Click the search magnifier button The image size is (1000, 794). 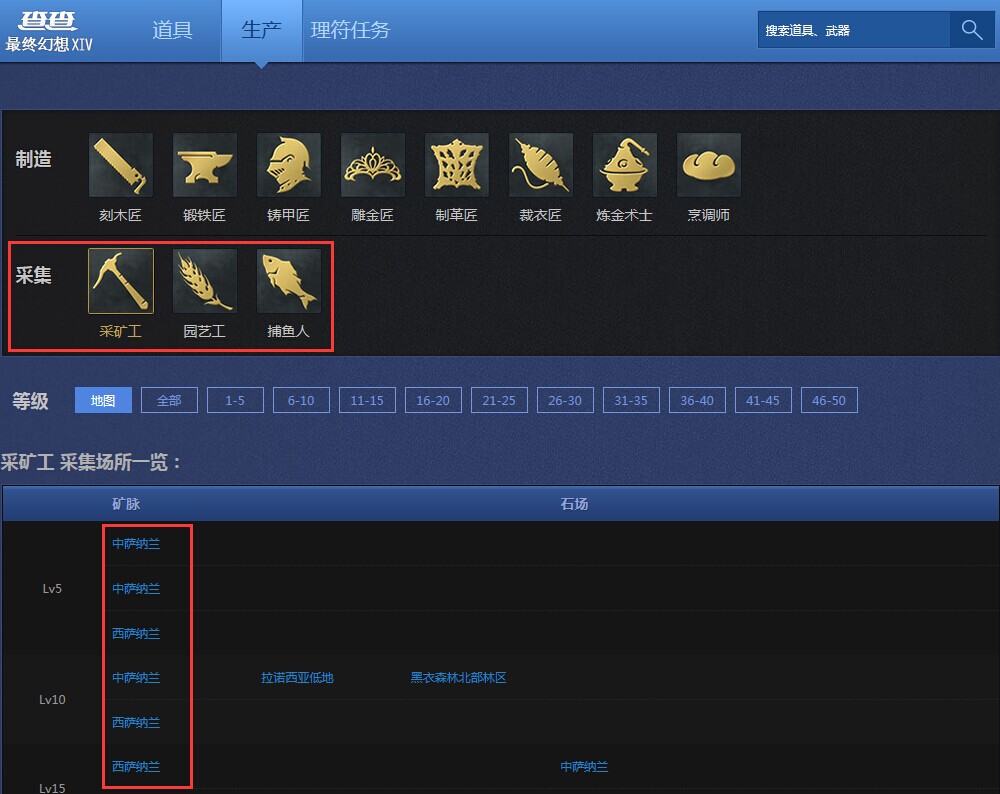pyautogui.click(x=972, y=30)
